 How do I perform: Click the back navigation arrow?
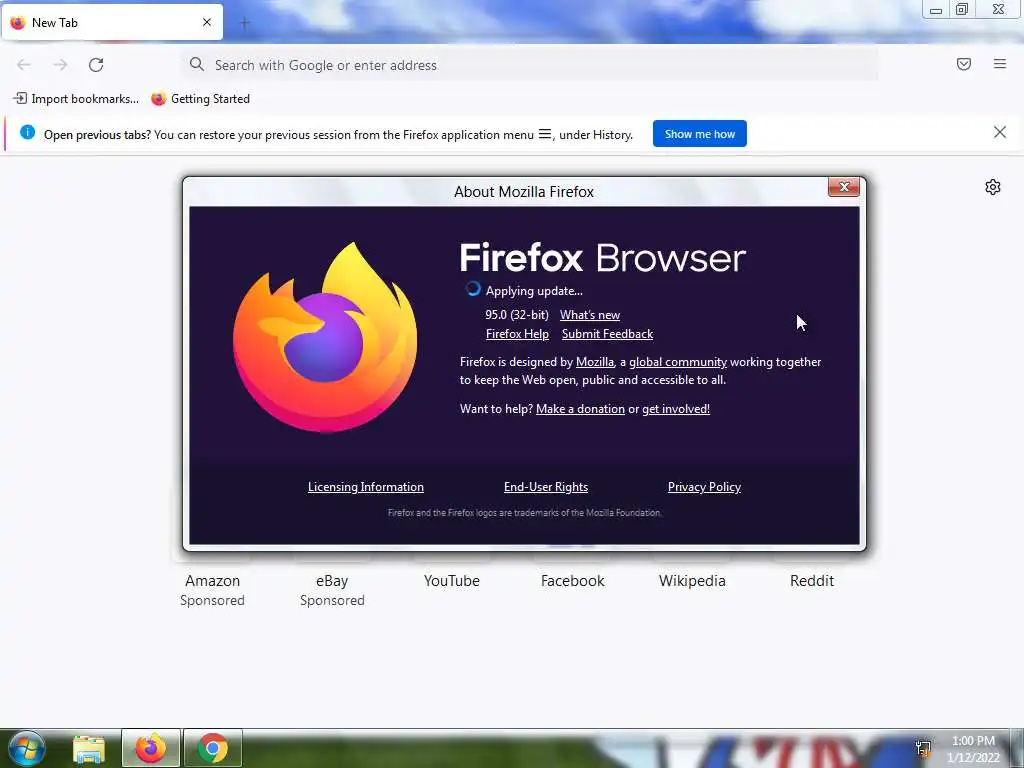pos(24,65)
